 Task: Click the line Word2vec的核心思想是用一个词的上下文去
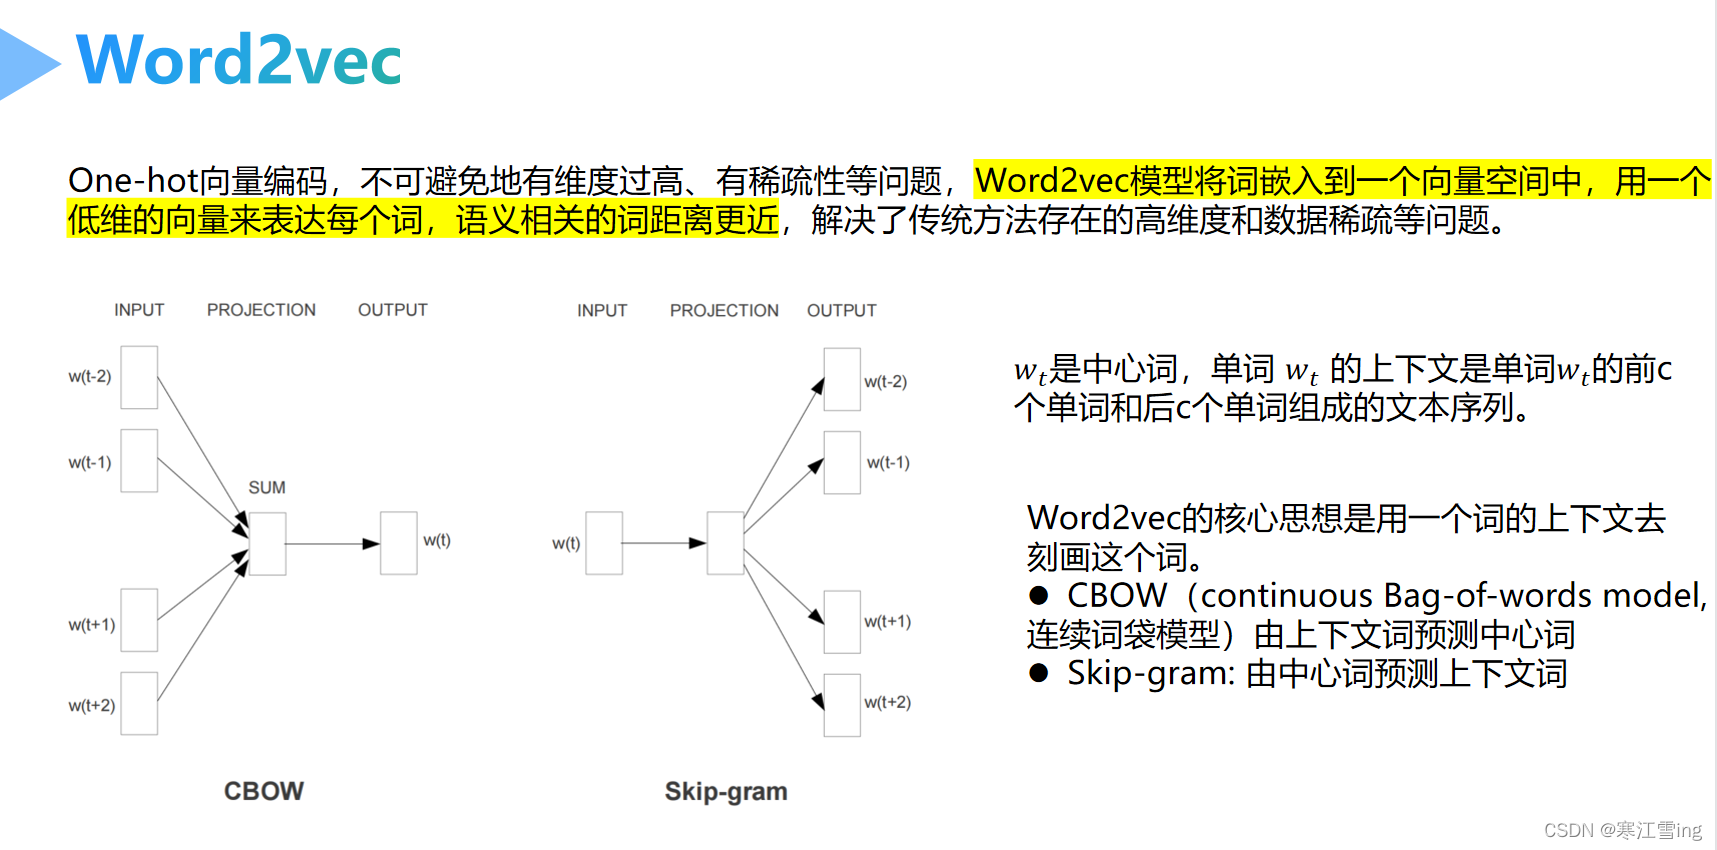click(x=1346, y=519)
